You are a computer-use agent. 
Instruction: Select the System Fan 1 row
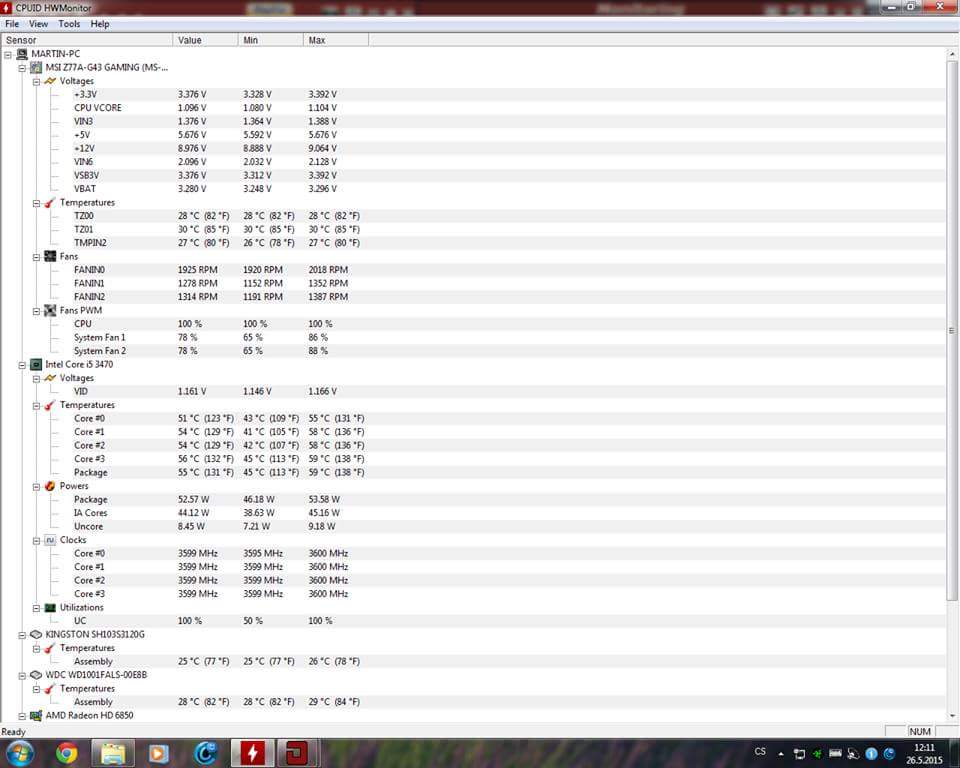click(473, 337)
